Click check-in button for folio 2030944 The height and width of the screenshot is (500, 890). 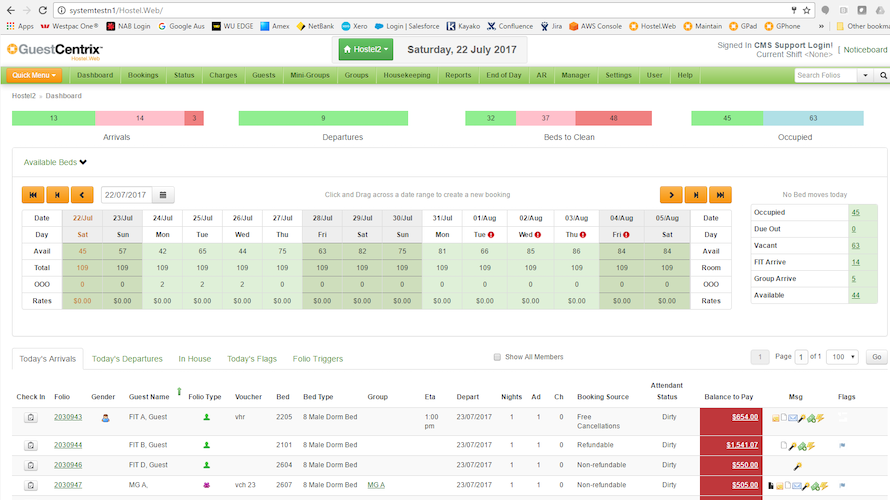tap(31, 446)
